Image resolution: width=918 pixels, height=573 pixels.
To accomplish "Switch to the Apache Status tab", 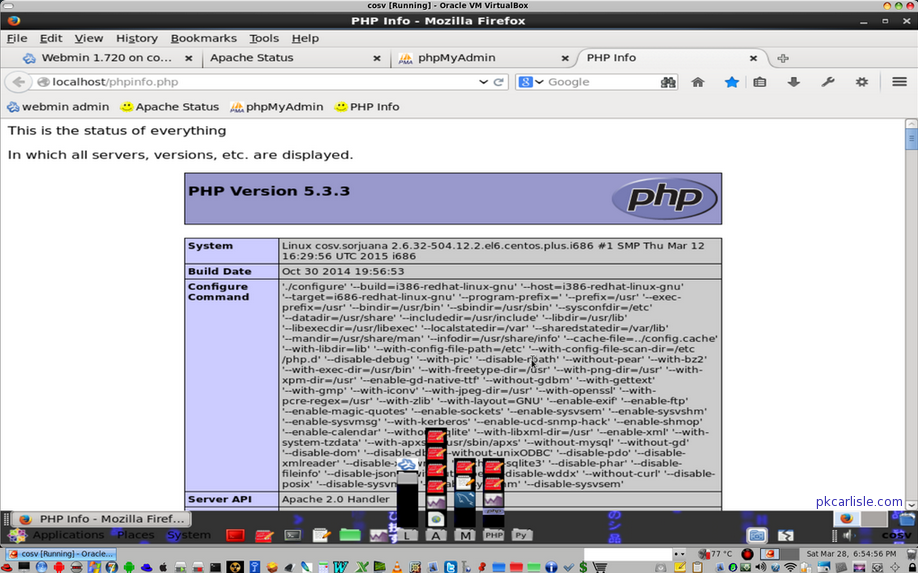I will [x=252, y=58].
